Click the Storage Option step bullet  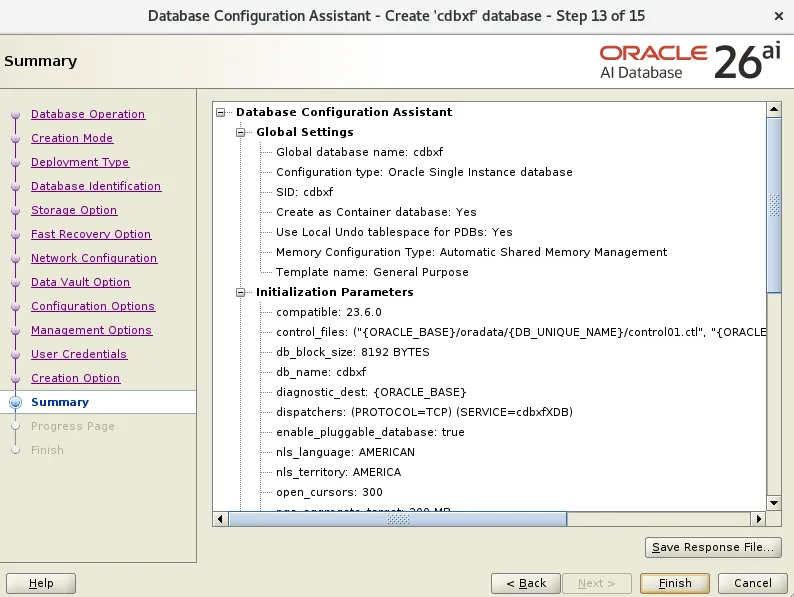16,210
